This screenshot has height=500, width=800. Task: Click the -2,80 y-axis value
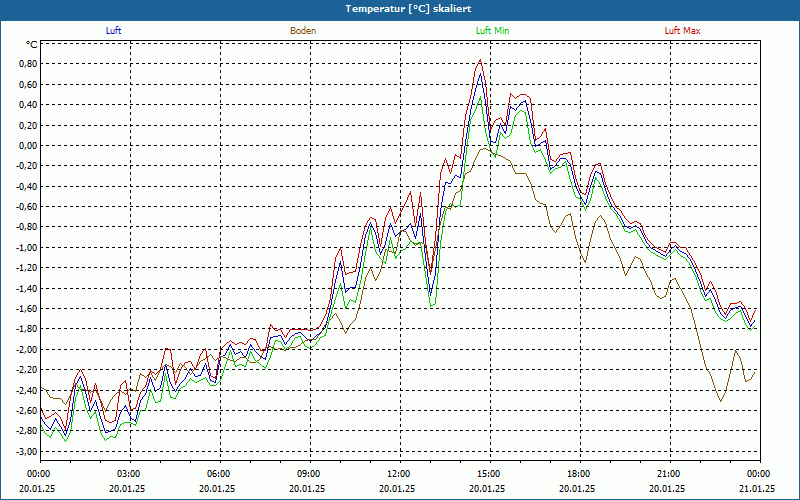coord(28,431)
